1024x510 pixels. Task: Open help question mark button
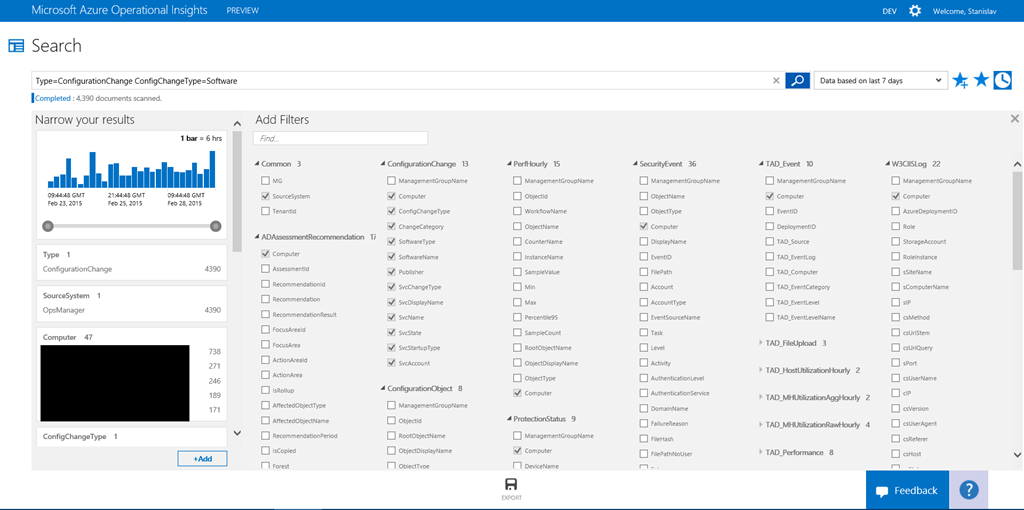tap(968, 490)
